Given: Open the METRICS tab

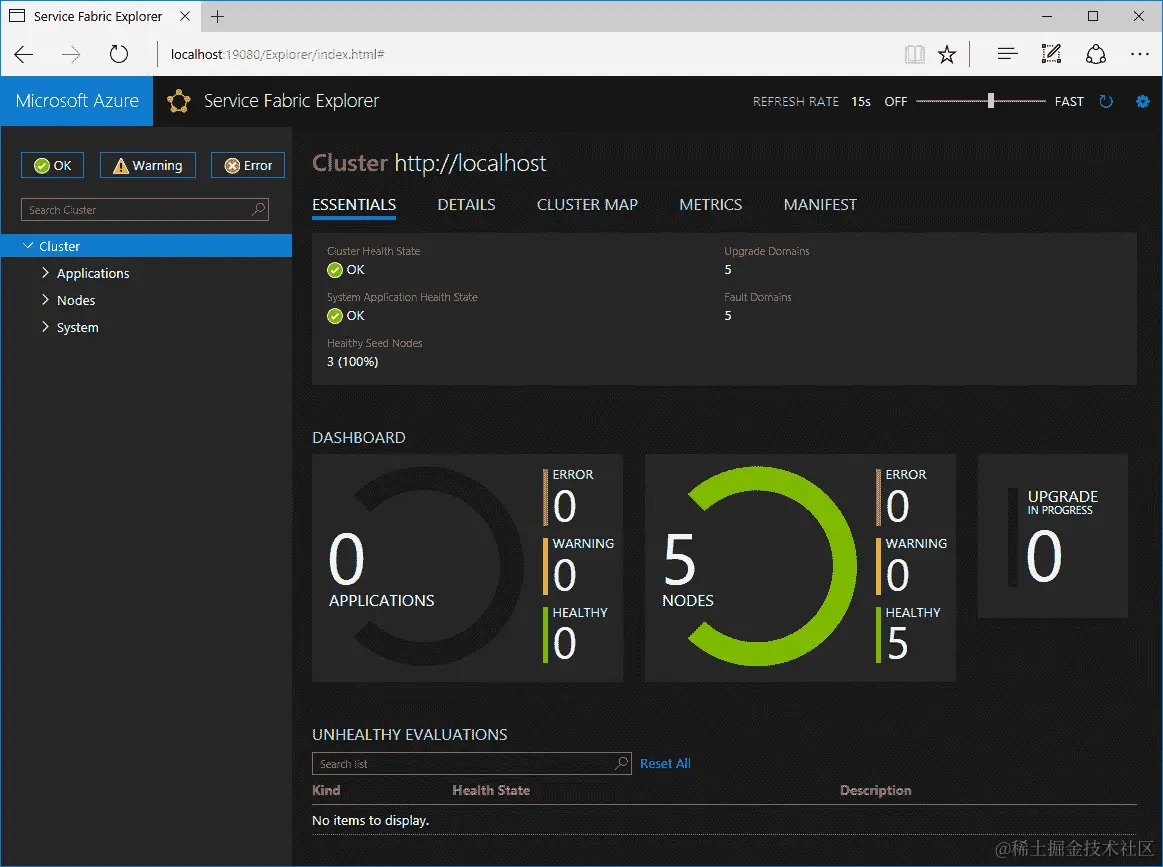Looking at the screenshot, I should (711, 205).
